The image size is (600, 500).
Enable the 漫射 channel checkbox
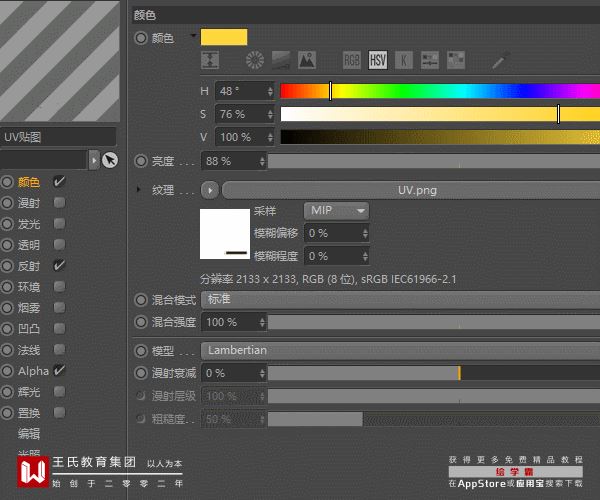click(59, 202)
